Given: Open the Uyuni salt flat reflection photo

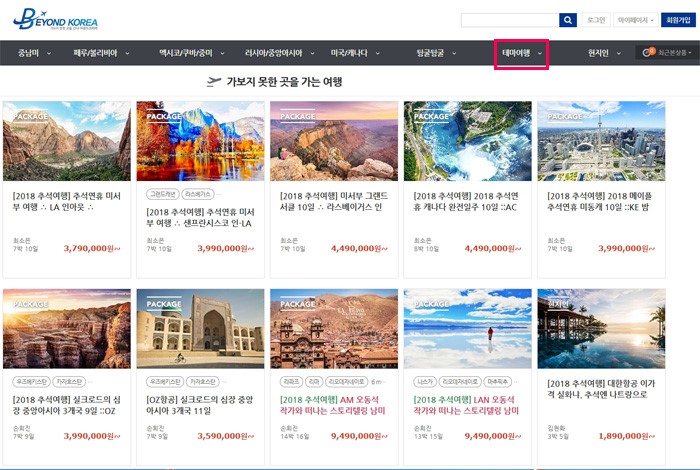Looking at the screenshot, I should pos(467,329).
